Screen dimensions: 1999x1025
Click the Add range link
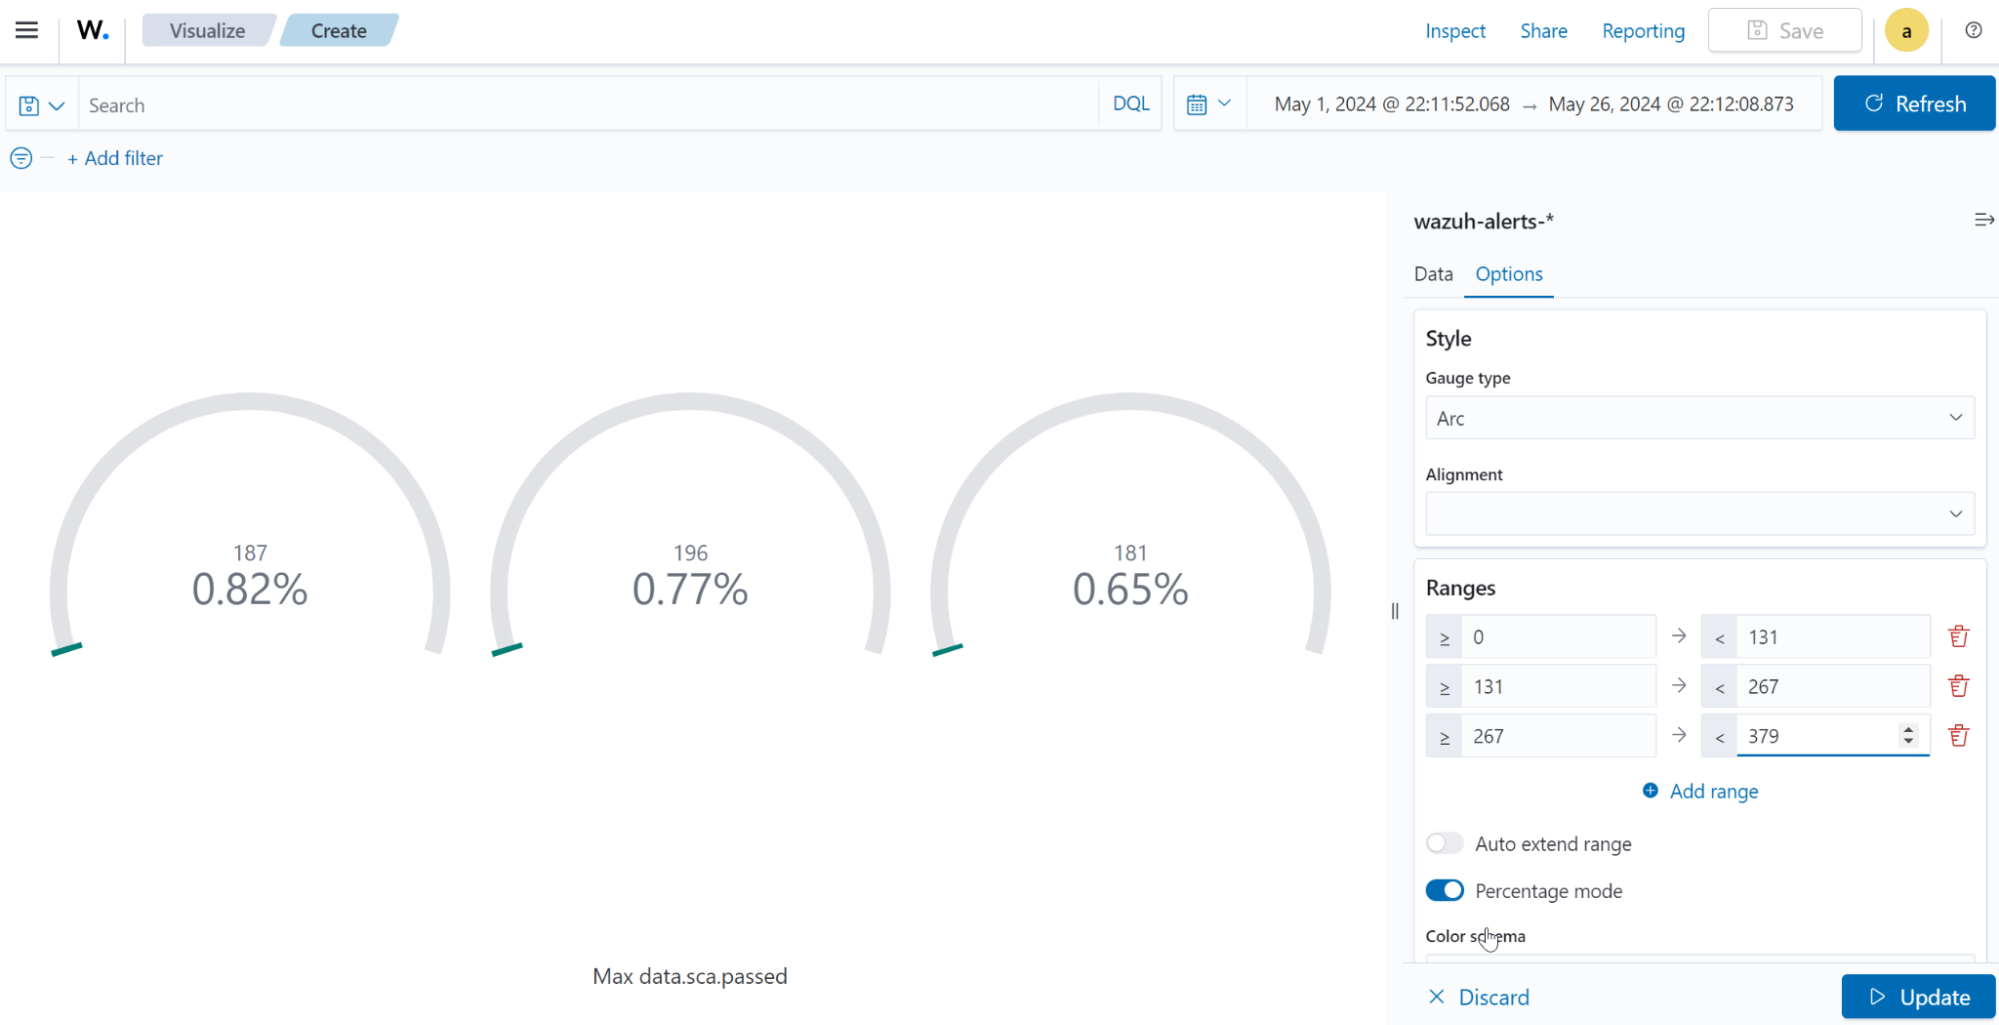pos(1713,791)
